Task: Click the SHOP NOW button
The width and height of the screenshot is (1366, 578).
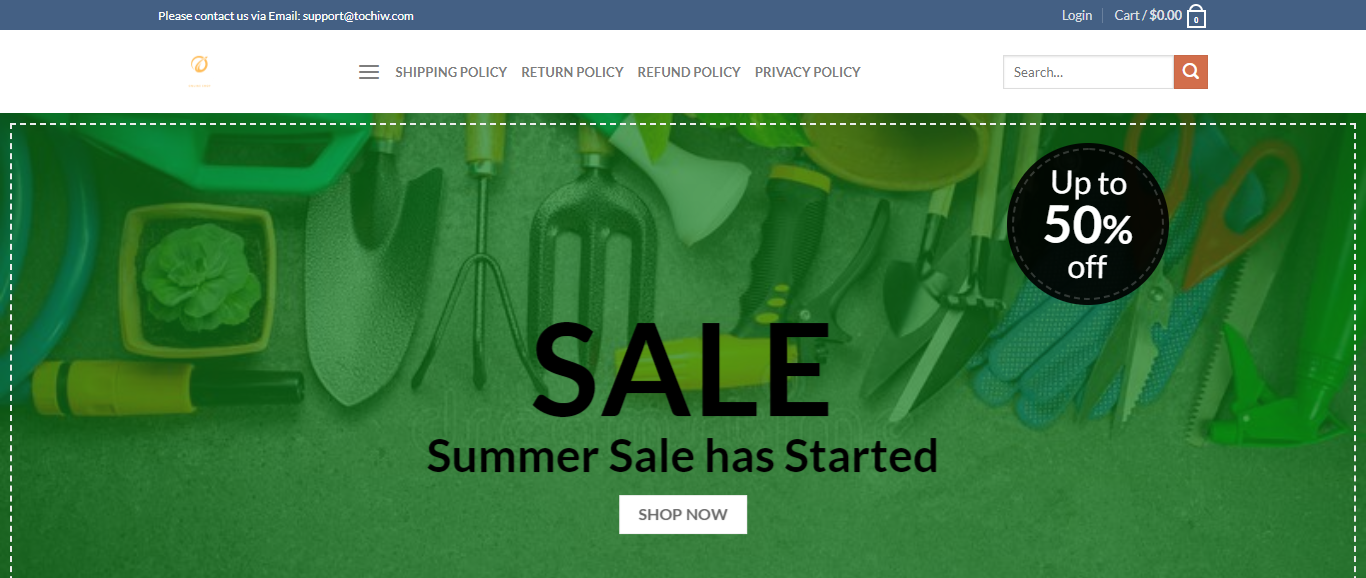Action: tap(683, 514)
